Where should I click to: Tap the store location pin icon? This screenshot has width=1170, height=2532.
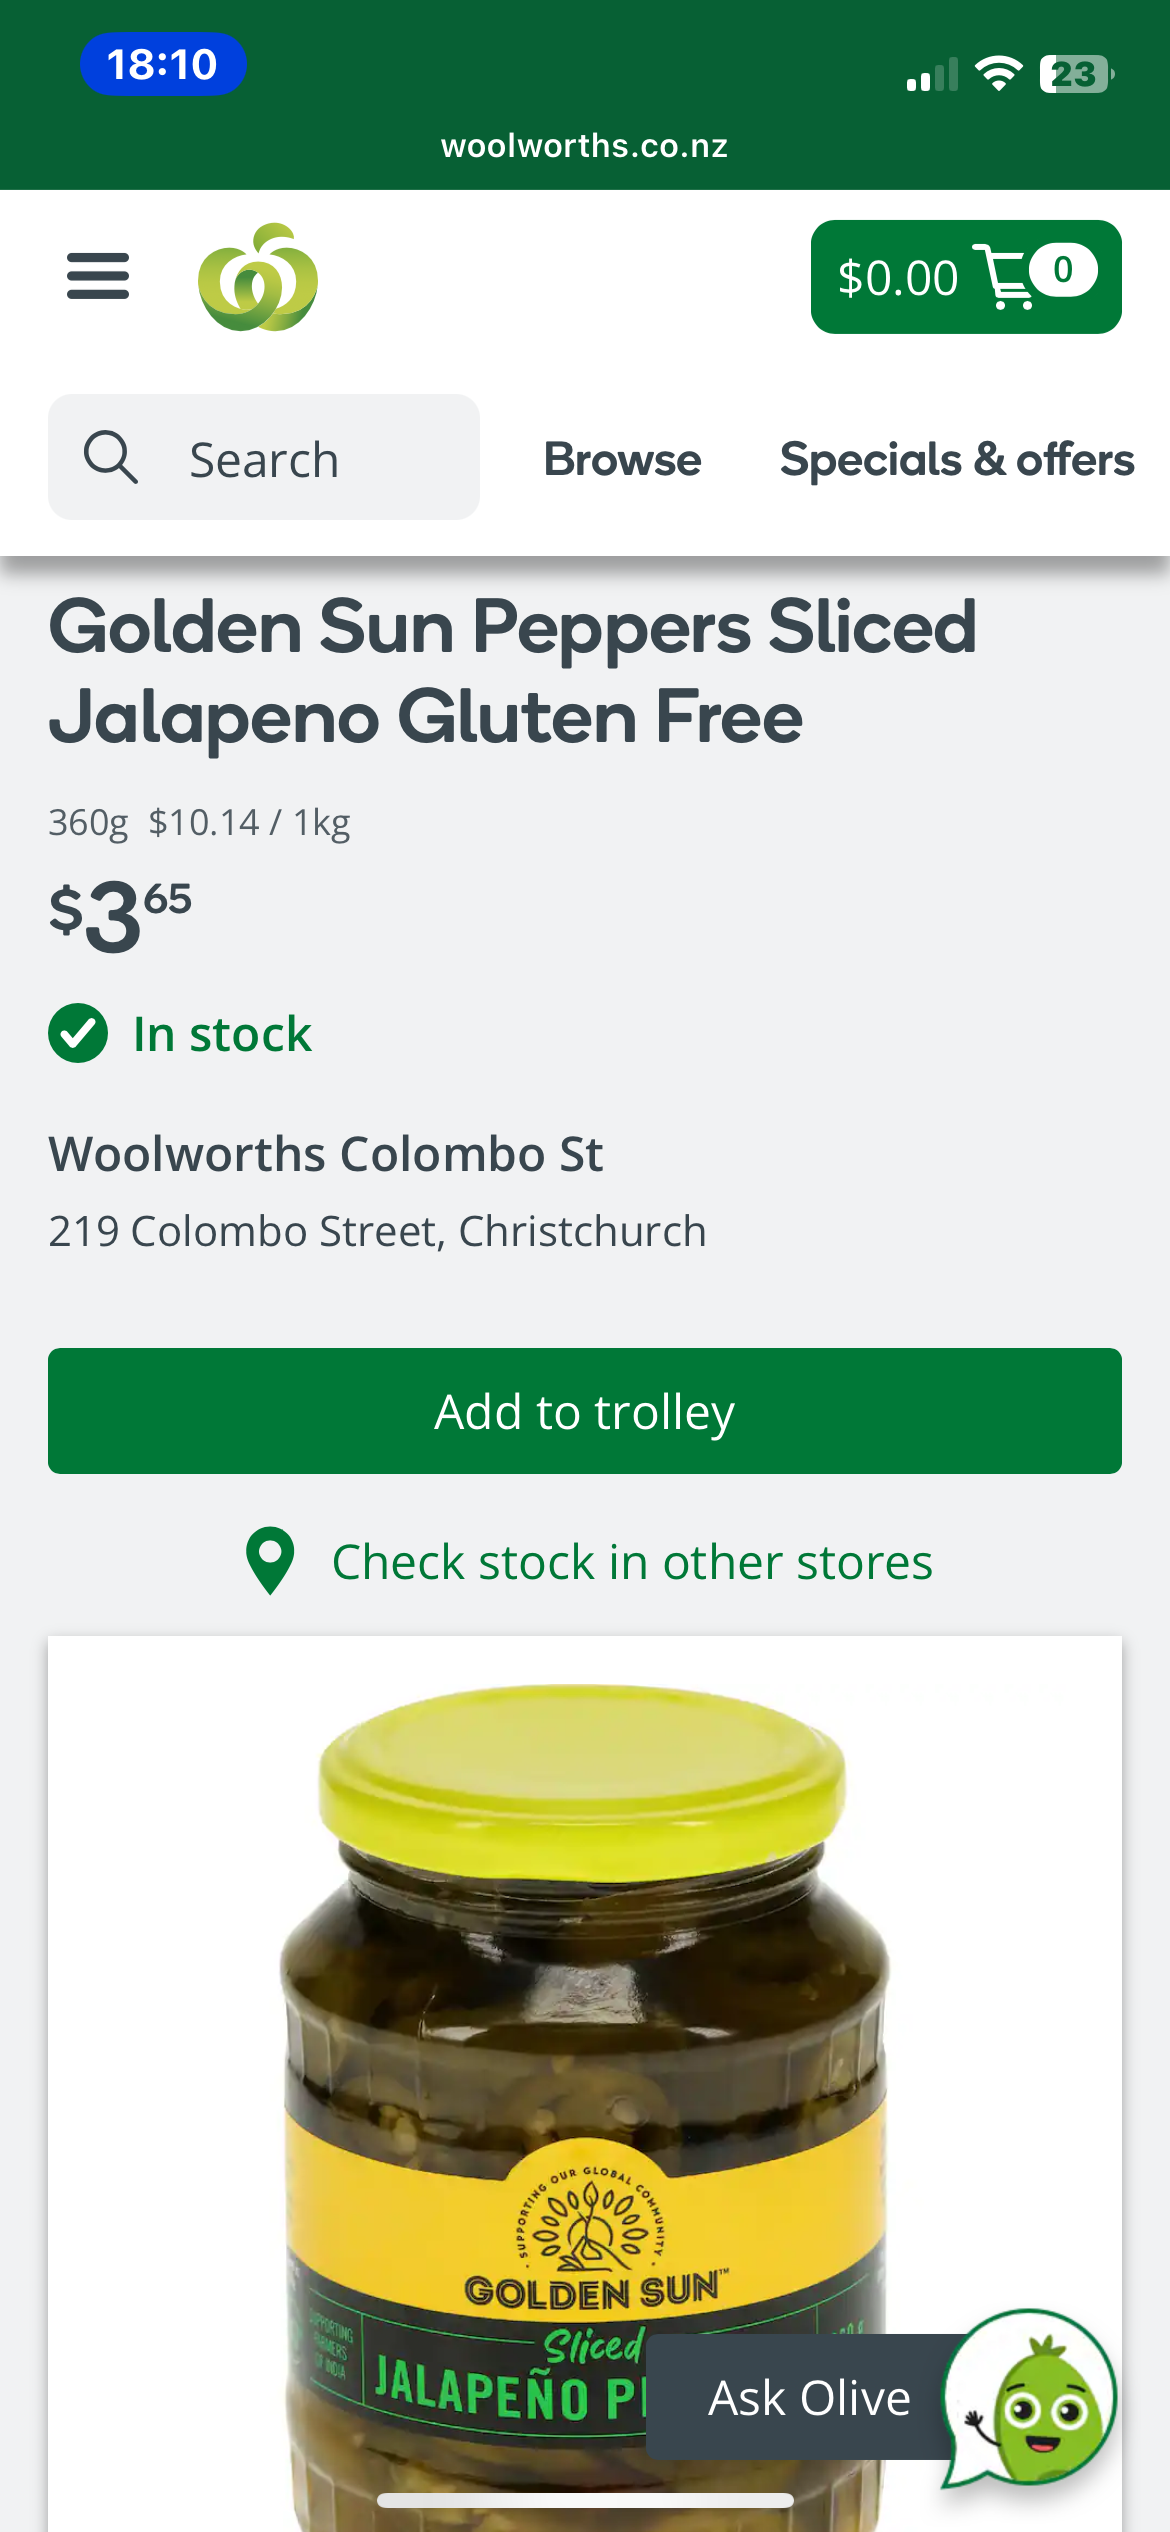point(270,1561)
